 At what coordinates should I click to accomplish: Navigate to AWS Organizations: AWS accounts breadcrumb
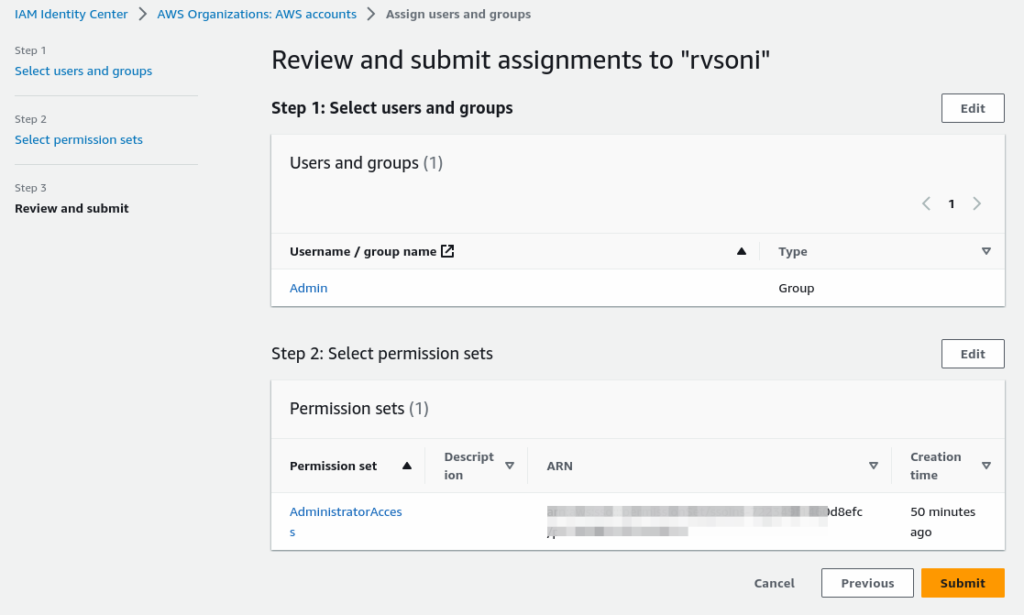(256, 14)
